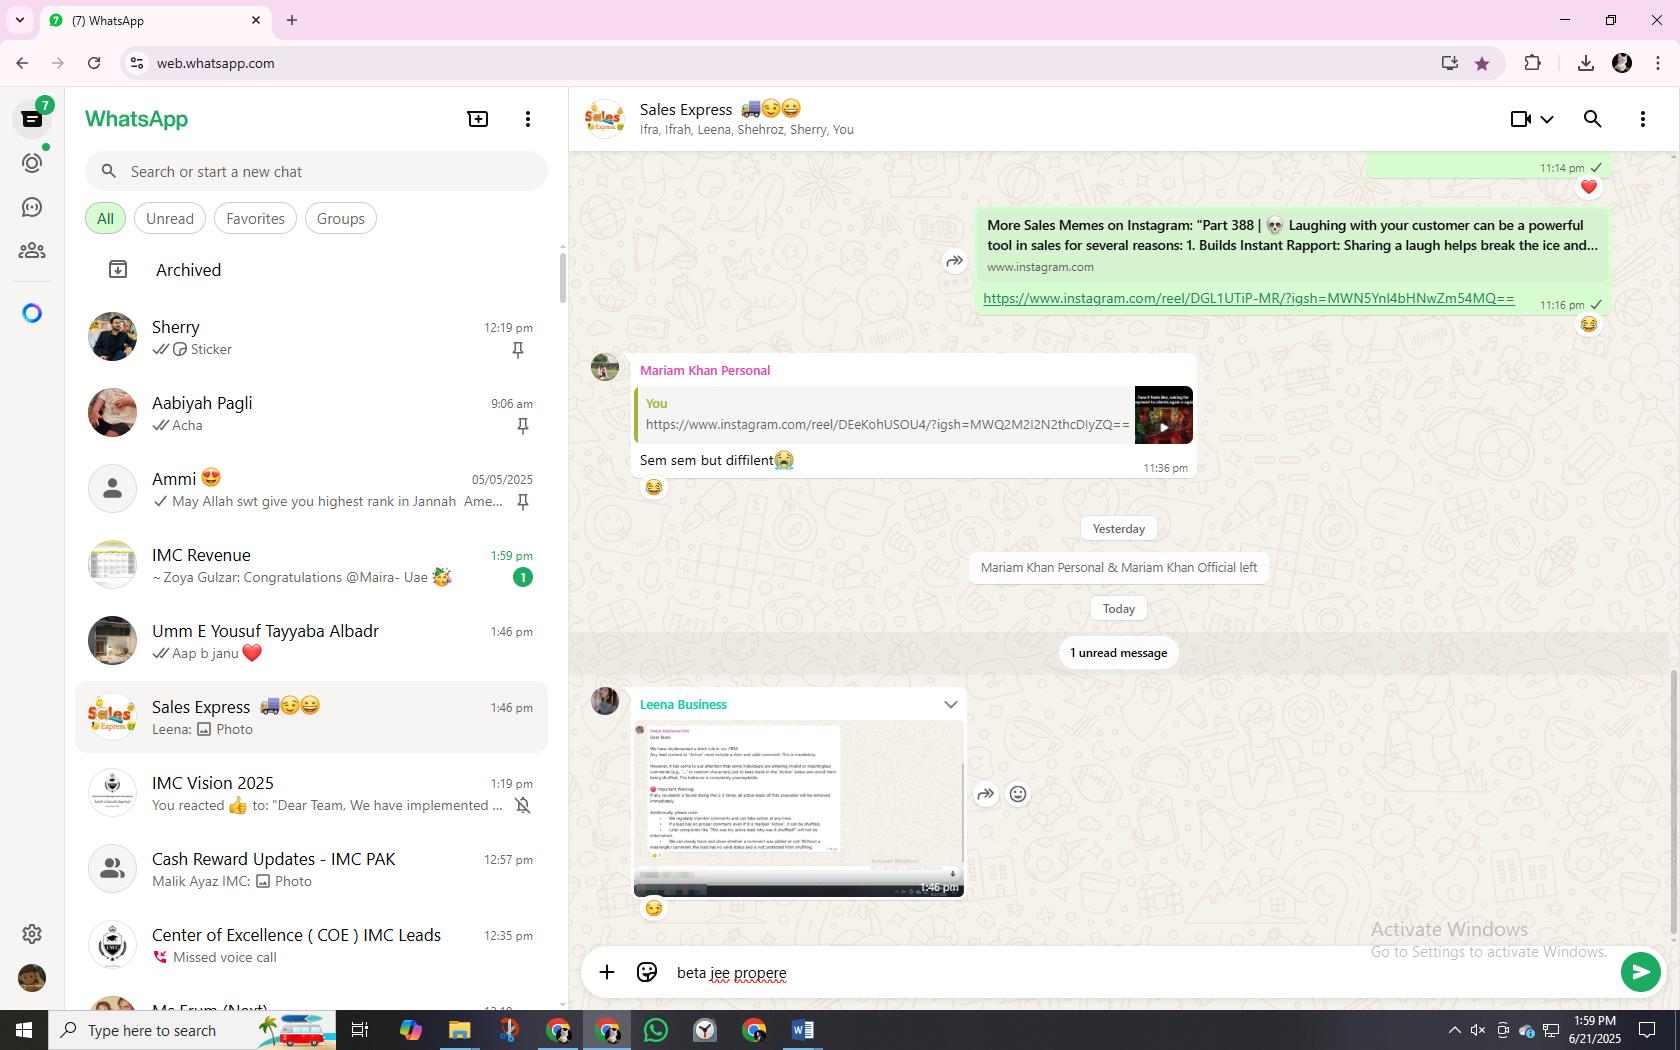This screenshot has width=1680, height=1050.
Task: Open File Explorer in taskbar
Action: point(459,1030)
